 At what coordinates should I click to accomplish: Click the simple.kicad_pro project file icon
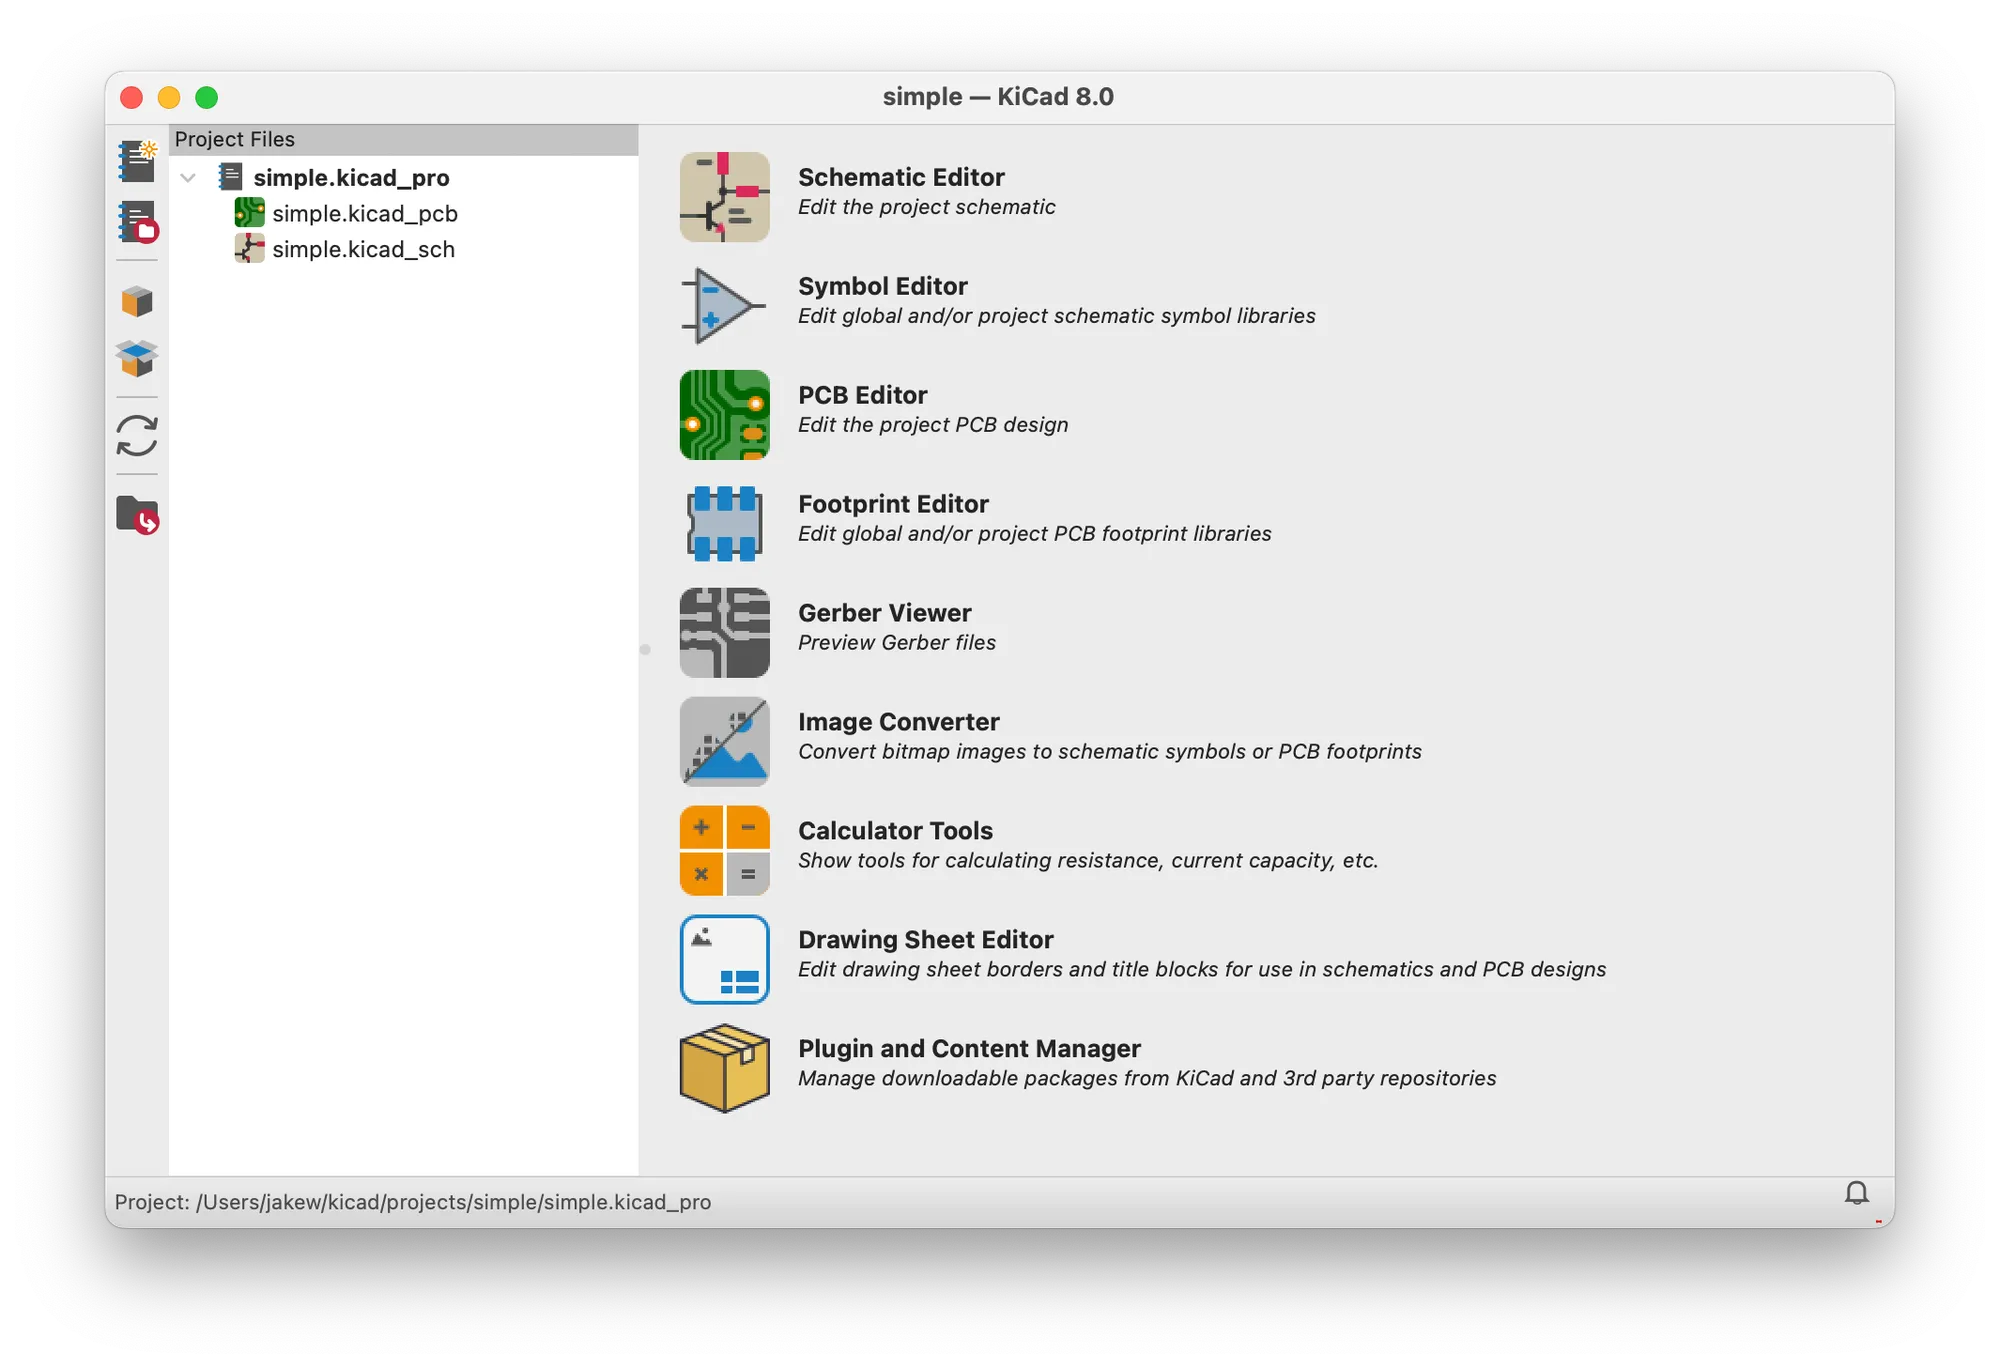pyautogui.click(x=230, y=177)
